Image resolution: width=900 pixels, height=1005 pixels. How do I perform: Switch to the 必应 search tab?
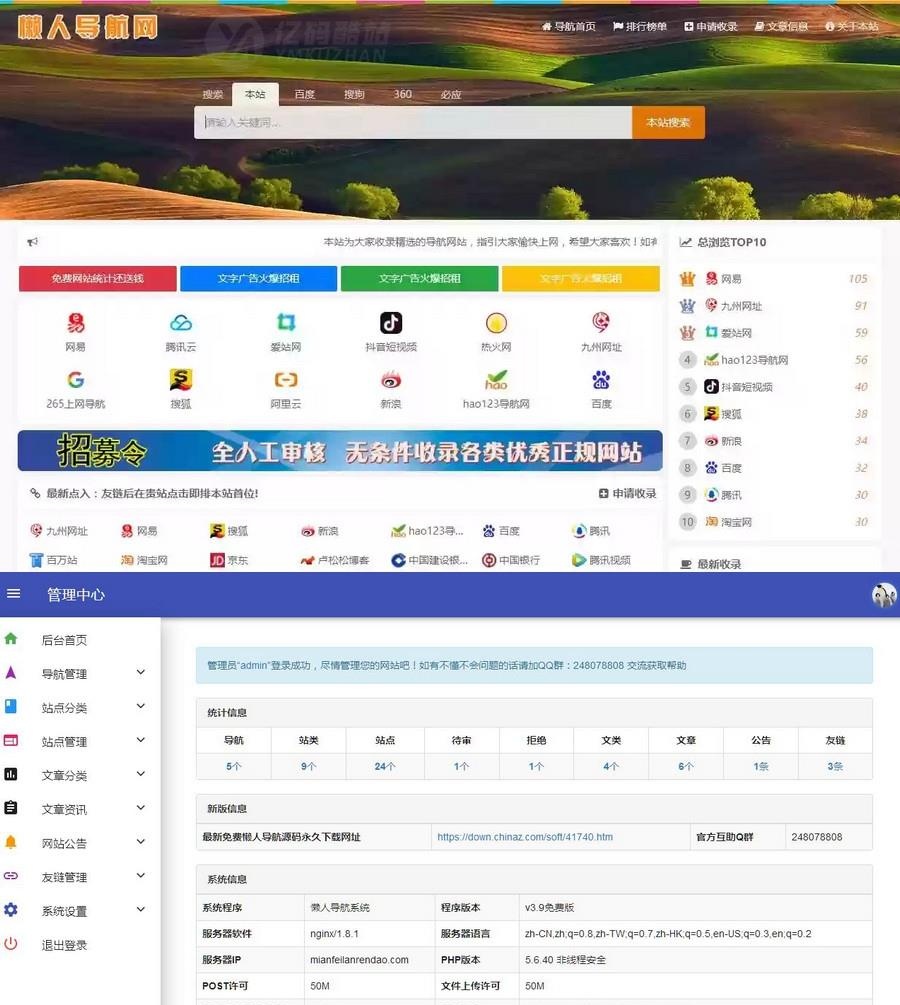tap(451, 94)
